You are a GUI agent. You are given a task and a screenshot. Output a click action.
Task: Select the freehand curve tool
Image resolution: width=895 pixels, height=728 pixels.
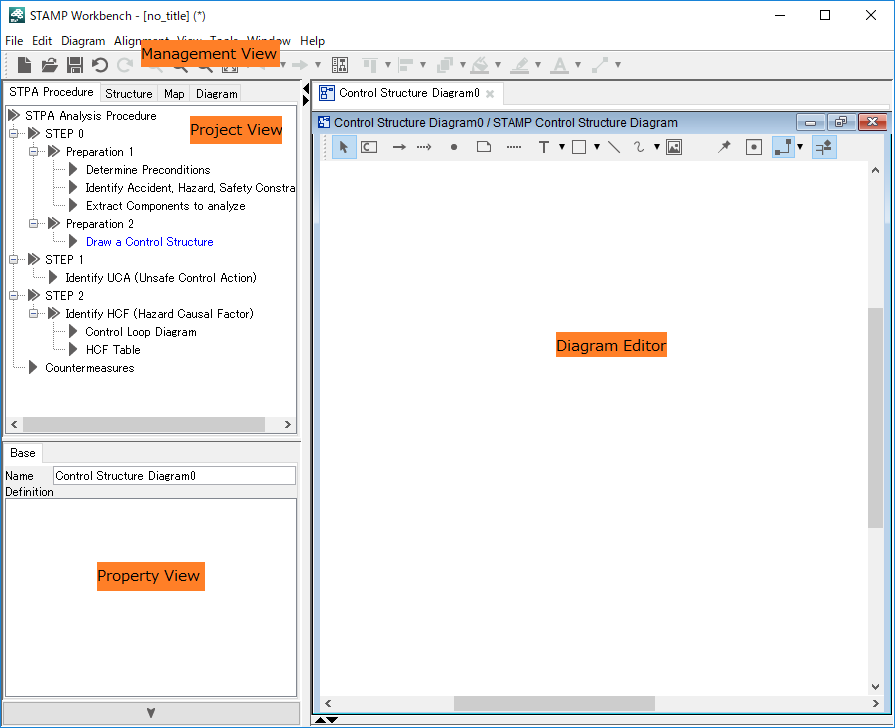pyautogui.click(x=639, y=147)
